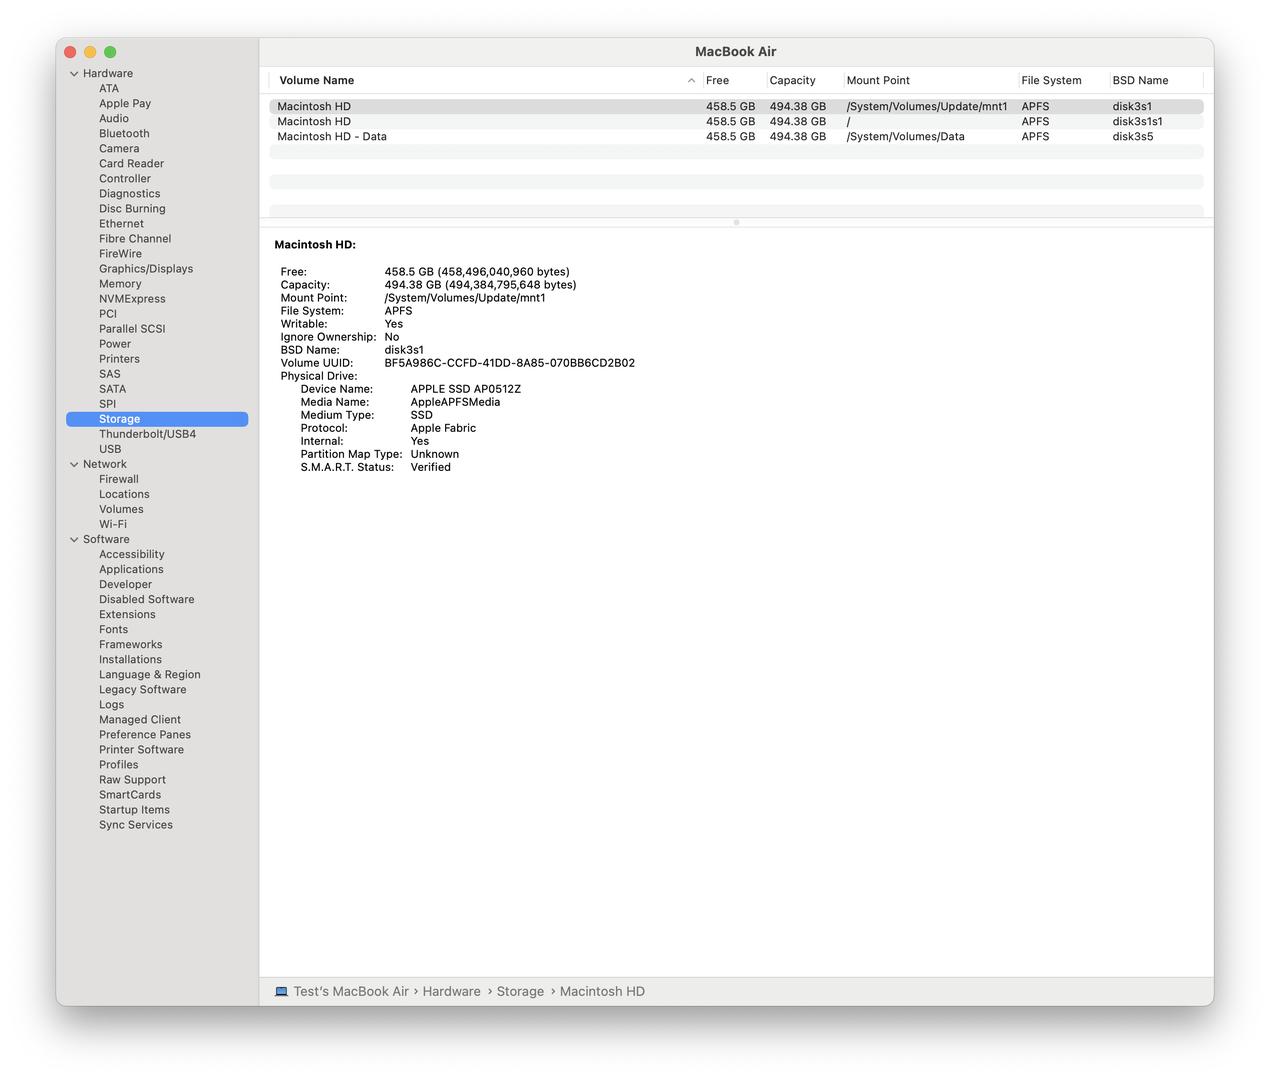Collapse the Hardware section chevron

[x=74, y=74]
